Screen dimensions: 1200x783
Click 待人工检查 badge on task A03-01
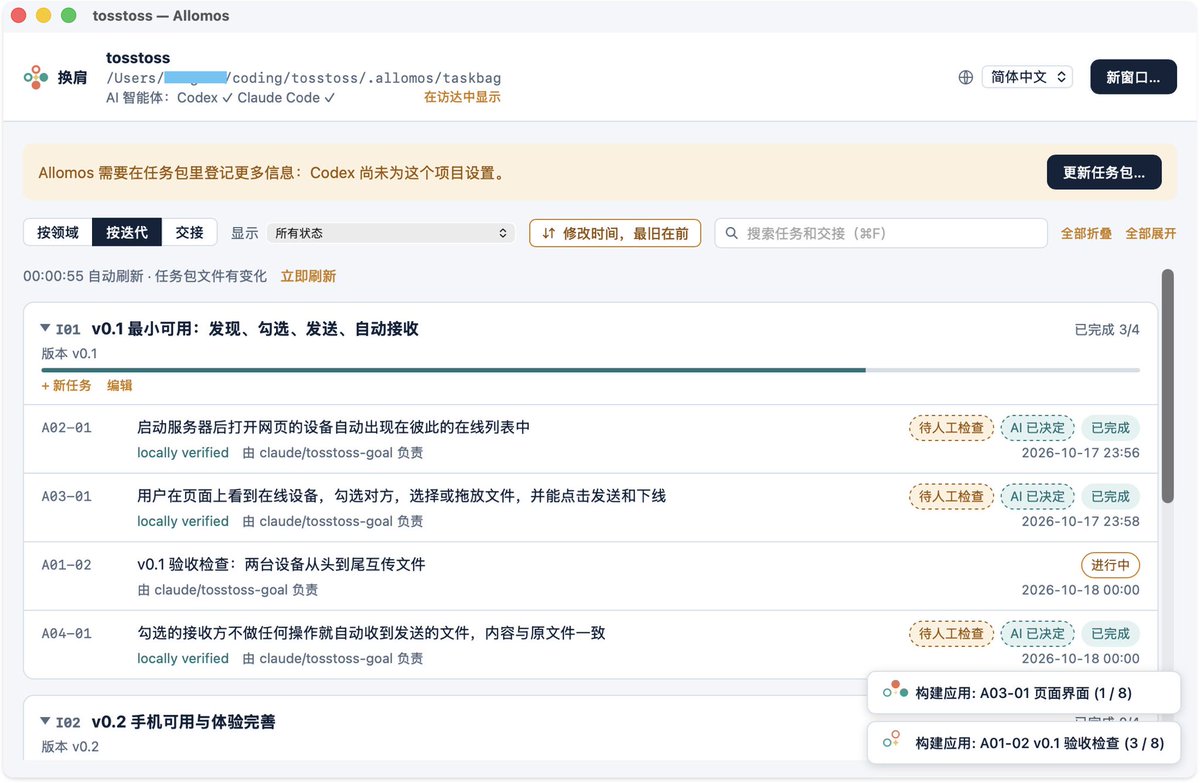click(x=951, y=496)
